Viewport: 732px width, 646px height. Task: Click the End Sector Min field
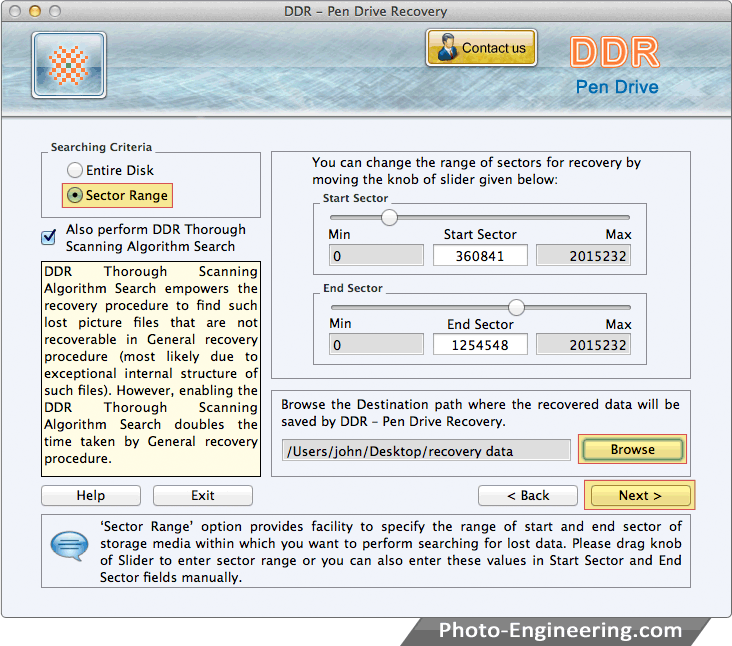point(376,345)
